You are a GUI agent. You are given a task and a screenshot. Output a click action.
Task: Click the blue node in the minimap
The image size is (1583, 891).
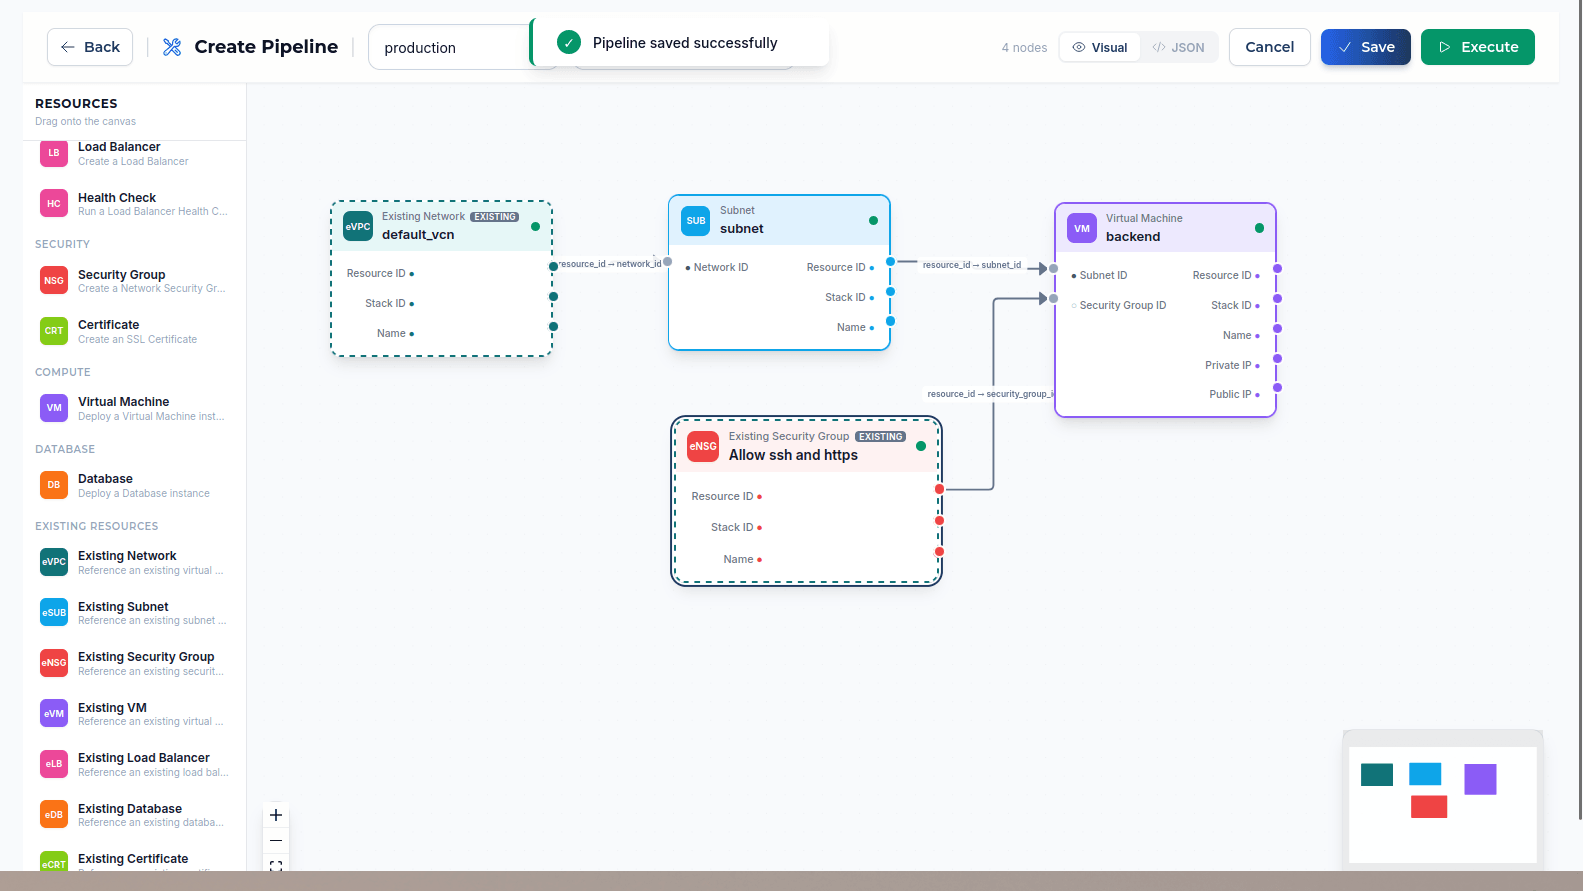click(x=1425, y=774)
